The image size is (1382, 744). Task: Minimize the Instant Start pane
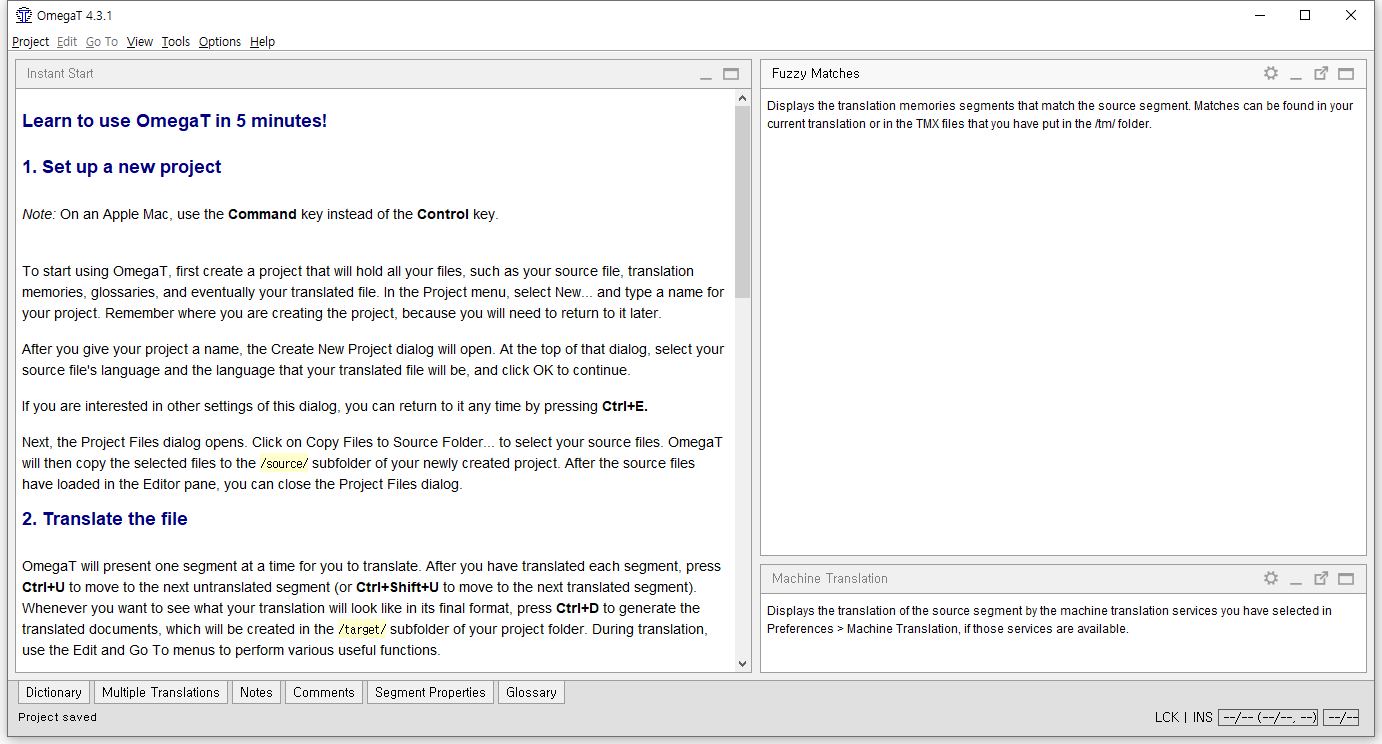[706, 74]
